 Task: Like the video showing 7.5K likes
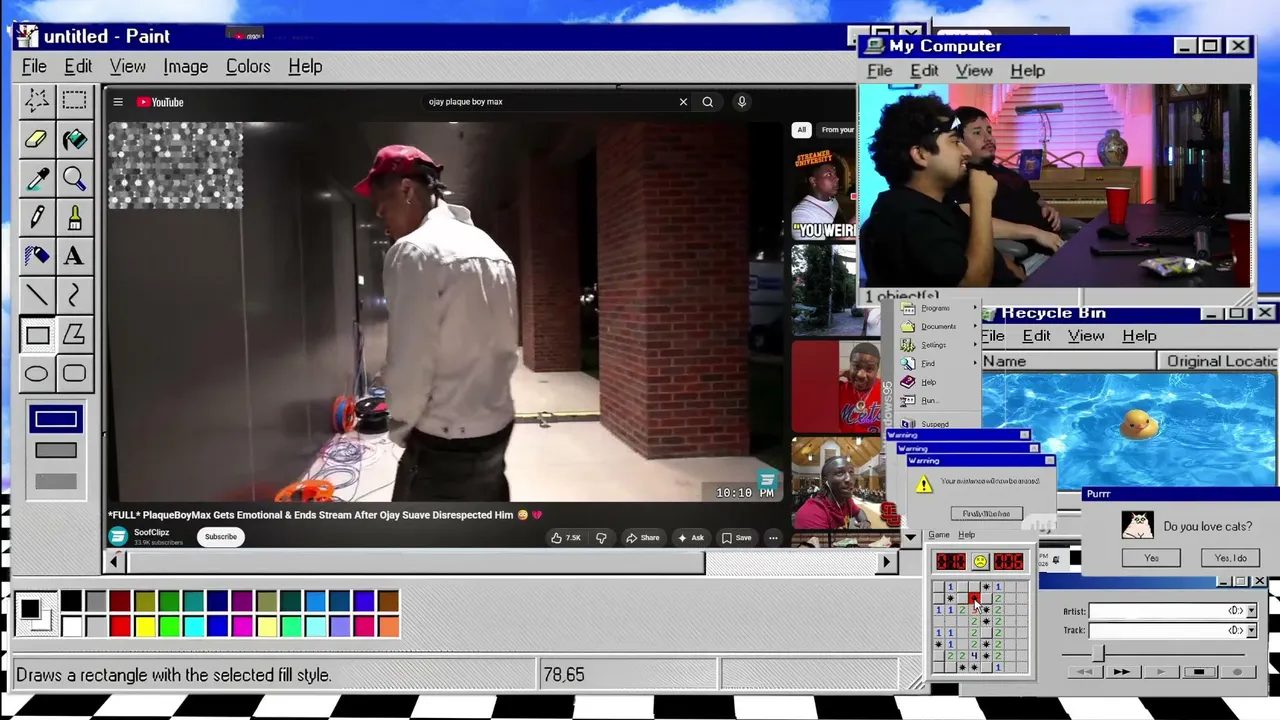pyautogui.click(x=565, y=538)
